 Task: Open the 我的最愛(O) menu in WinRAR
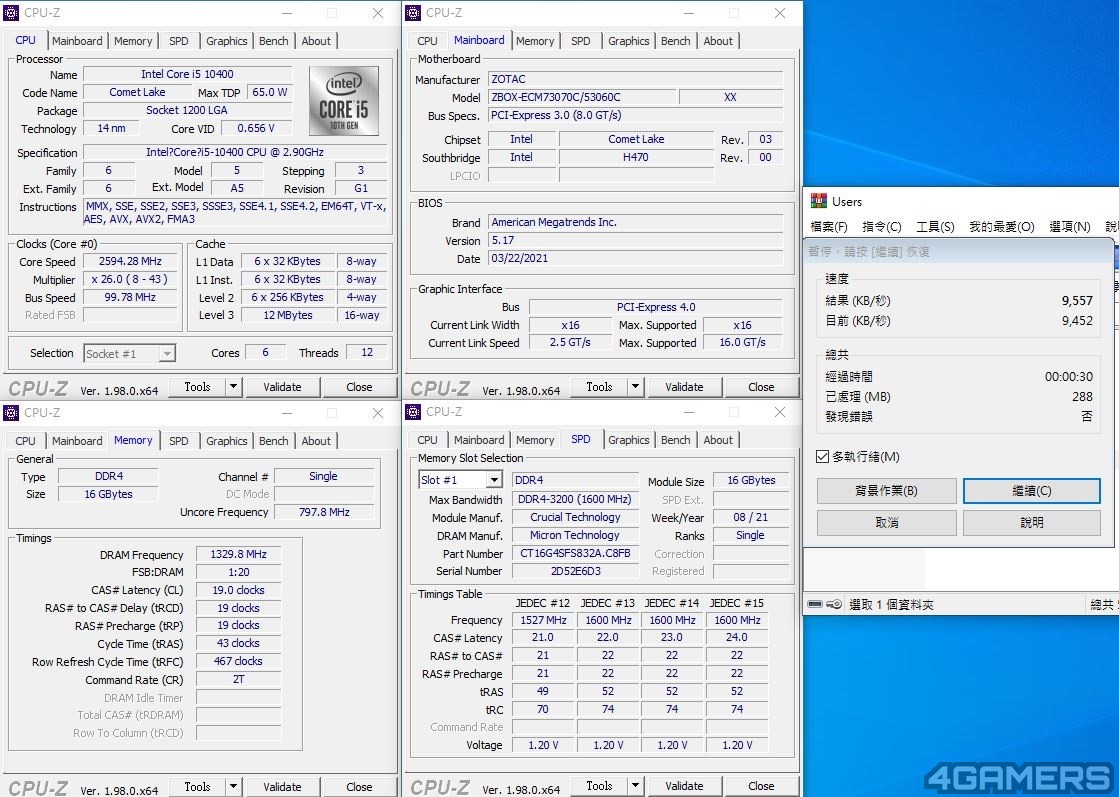click(x=1001, y=227)
